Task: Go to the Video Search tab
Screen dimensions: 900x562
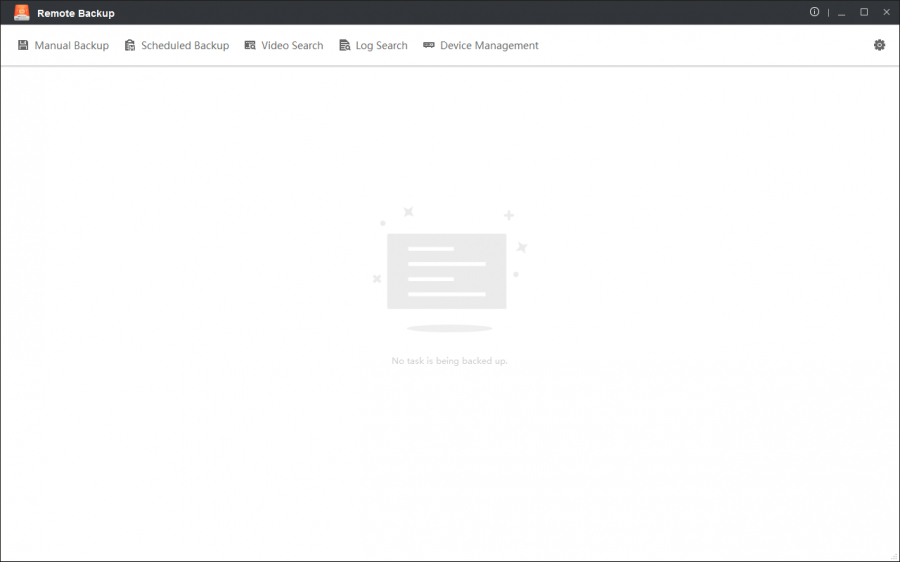Action: point(284,45)
